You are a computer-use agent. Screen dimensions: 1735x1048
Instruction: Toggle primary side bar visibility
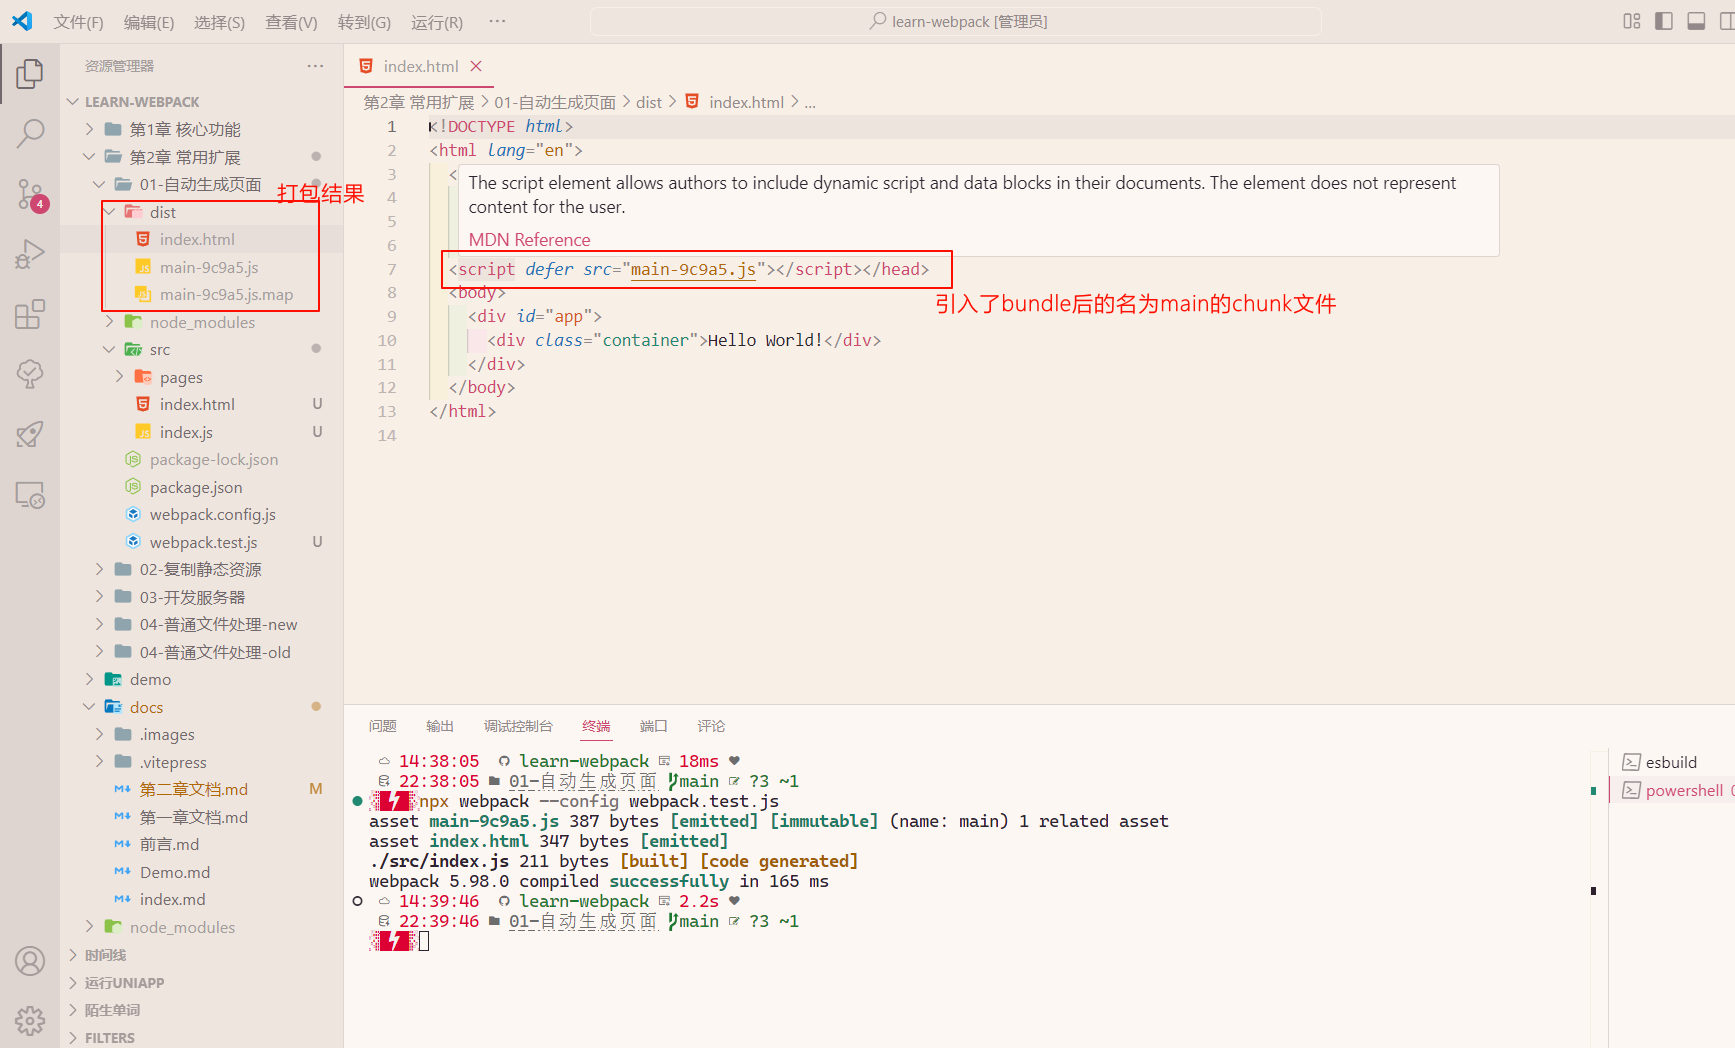coord(1664,21)
